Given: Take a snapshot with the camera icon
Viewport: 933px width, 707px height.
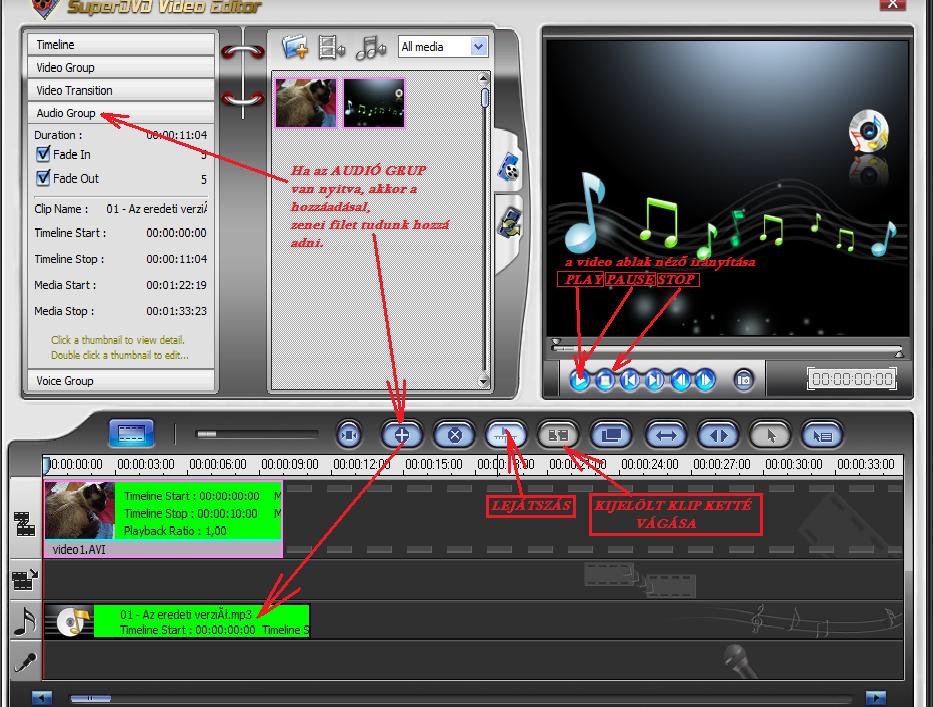Looking at the screenshot, I should (x=743, y=380).
